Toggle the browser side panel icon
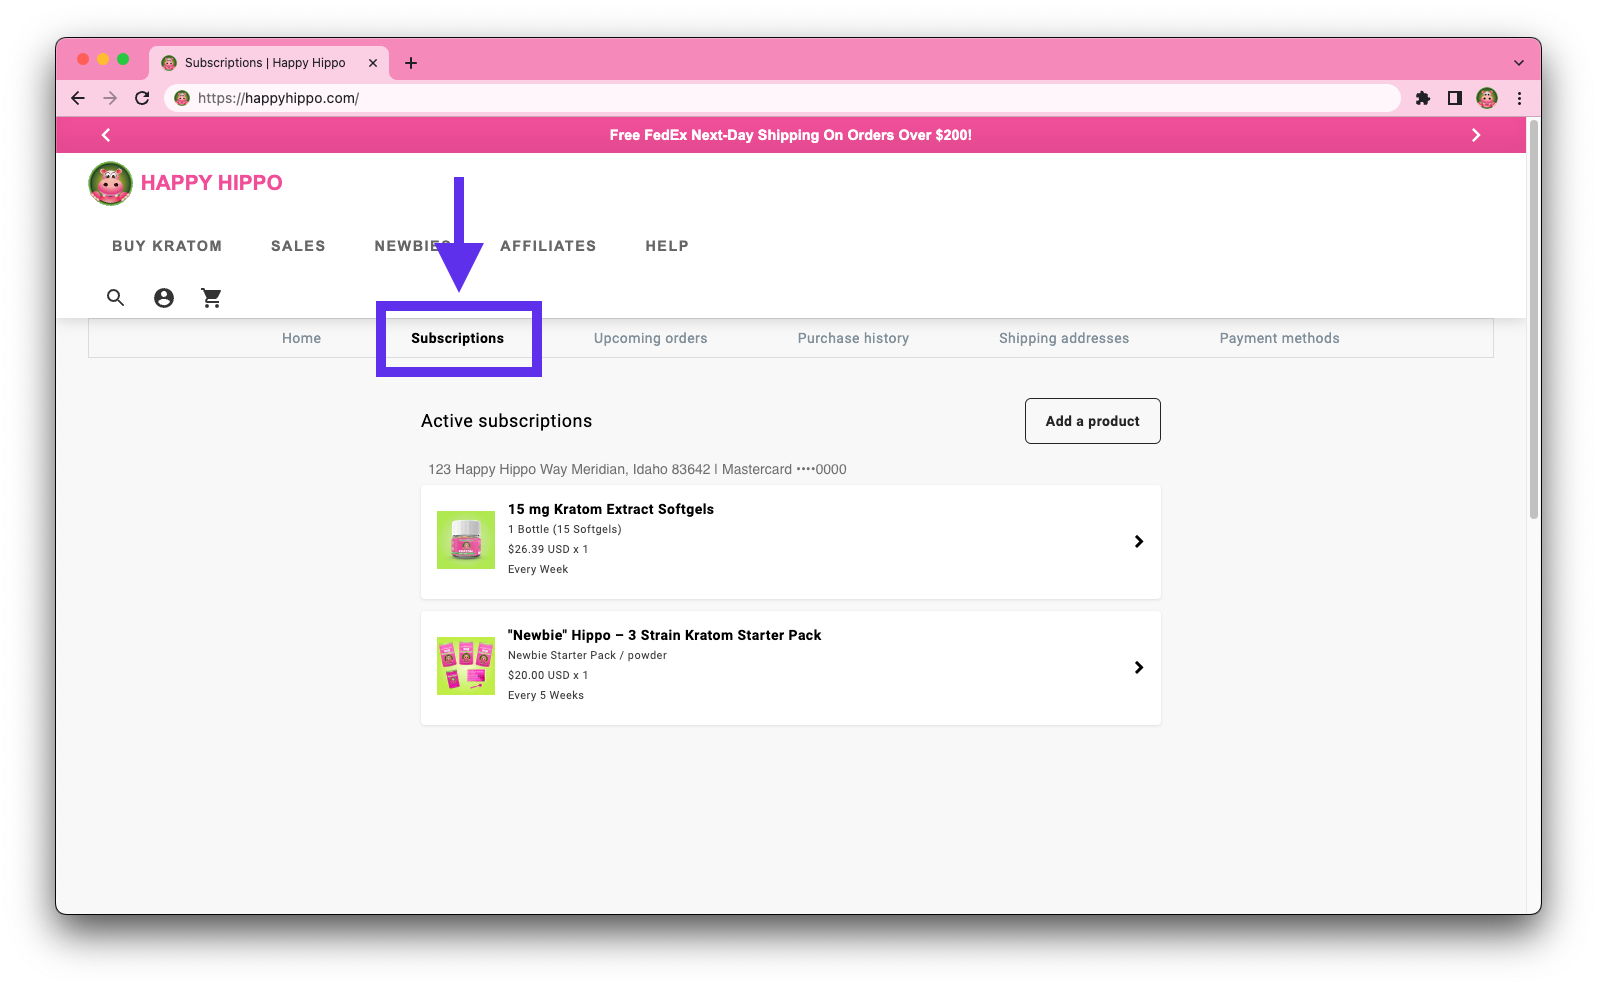Image resolution: width=1597 pixels, height=988 pixels. (x=1455, y=98)
